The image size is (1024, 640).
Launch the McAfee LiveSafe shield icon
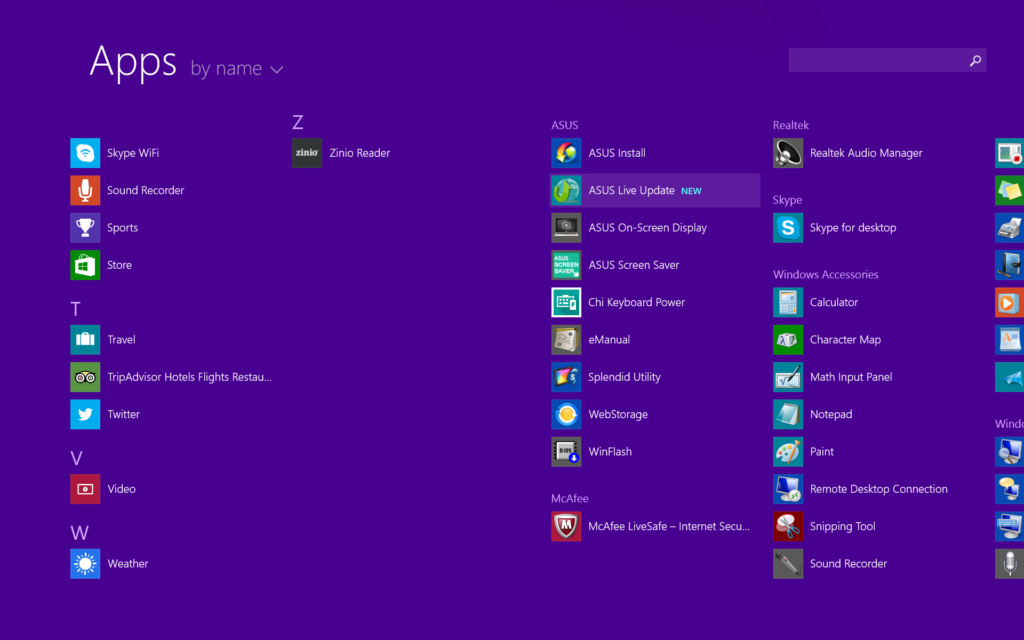click(x=566, y=526)
